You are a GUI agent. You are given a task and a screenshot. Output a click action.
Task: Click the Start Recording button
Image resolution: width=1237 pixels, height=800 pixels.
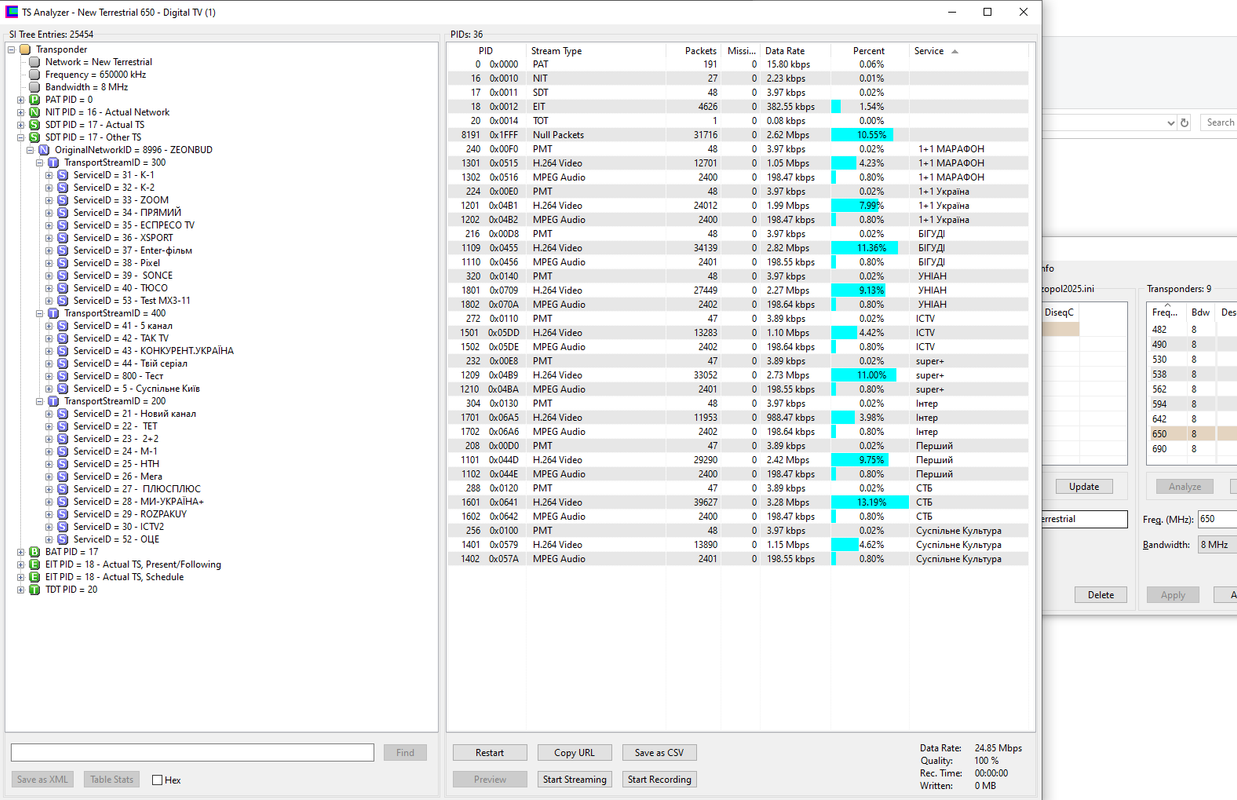click(659, 779)
